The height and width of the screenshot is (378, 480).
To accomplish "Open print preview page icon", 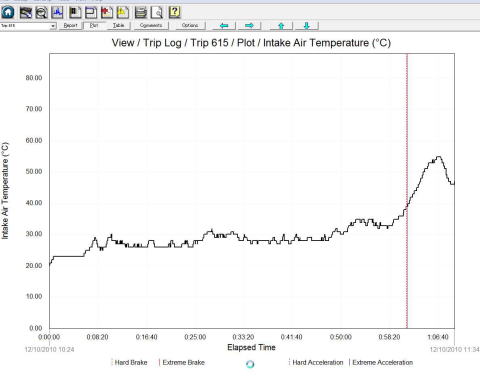I will [157, 13].
